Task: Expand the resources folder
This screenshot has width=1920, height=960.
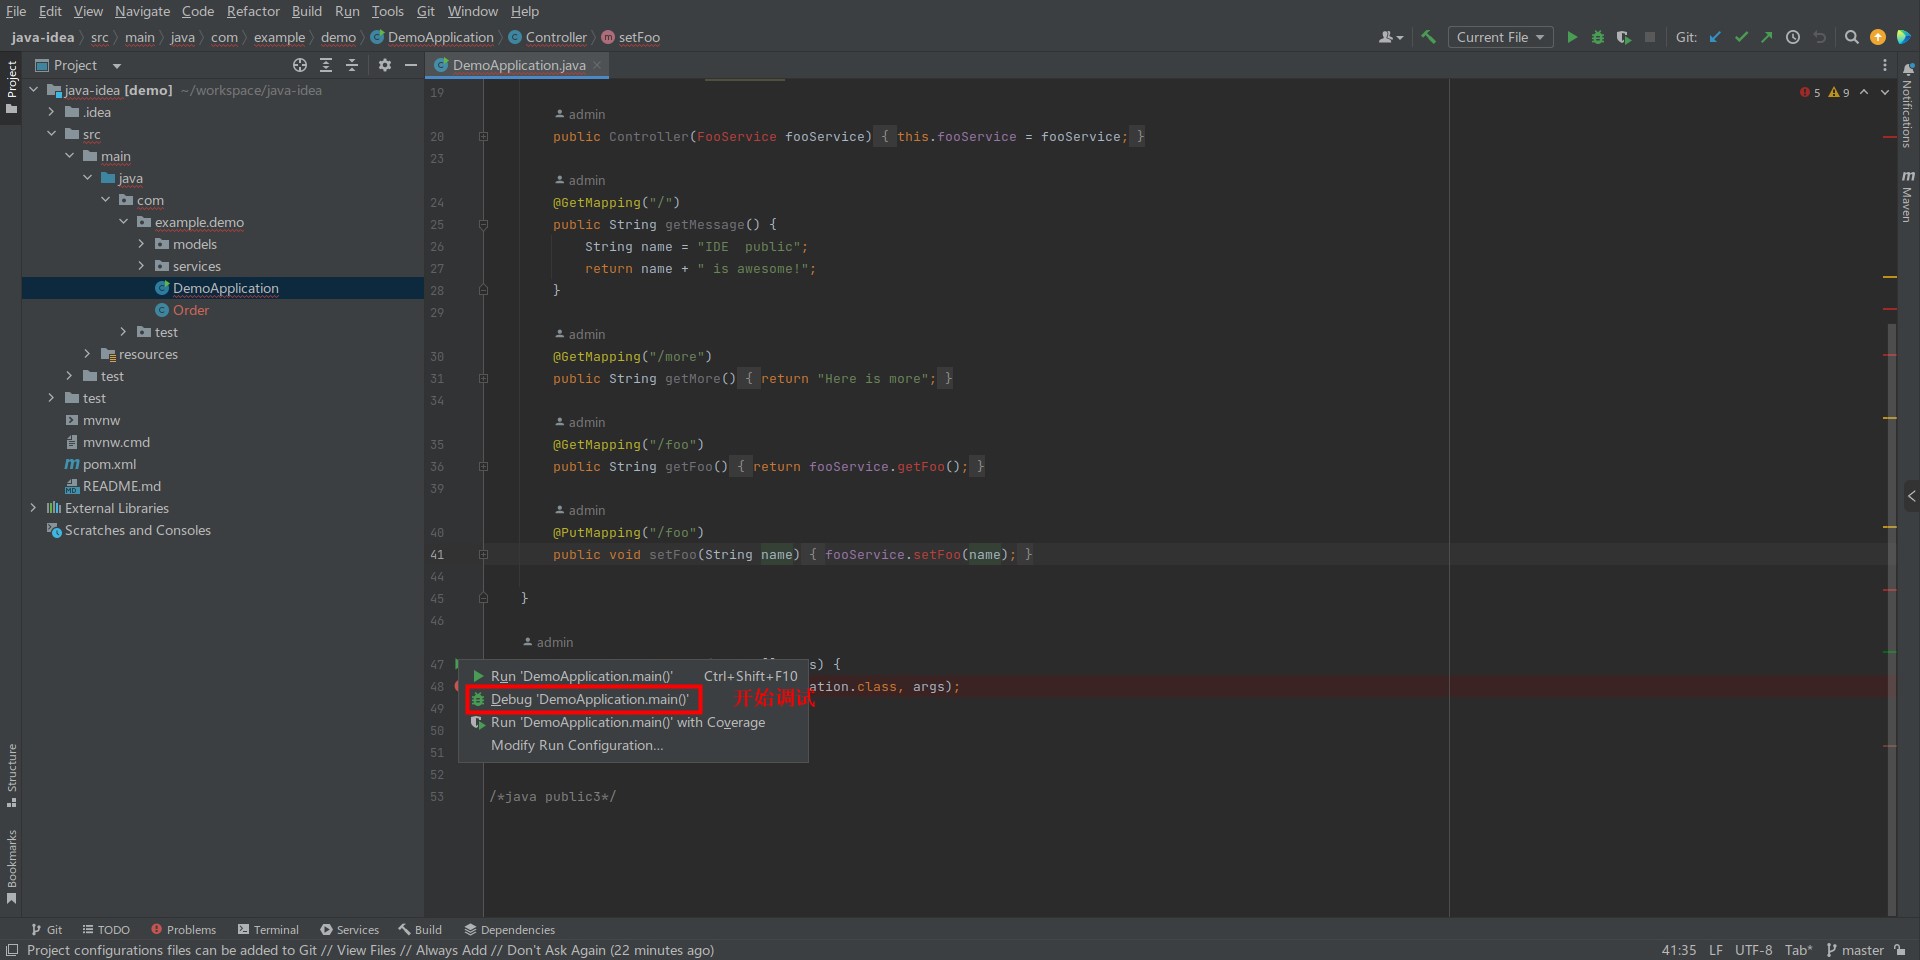Action: coord(88,354)
